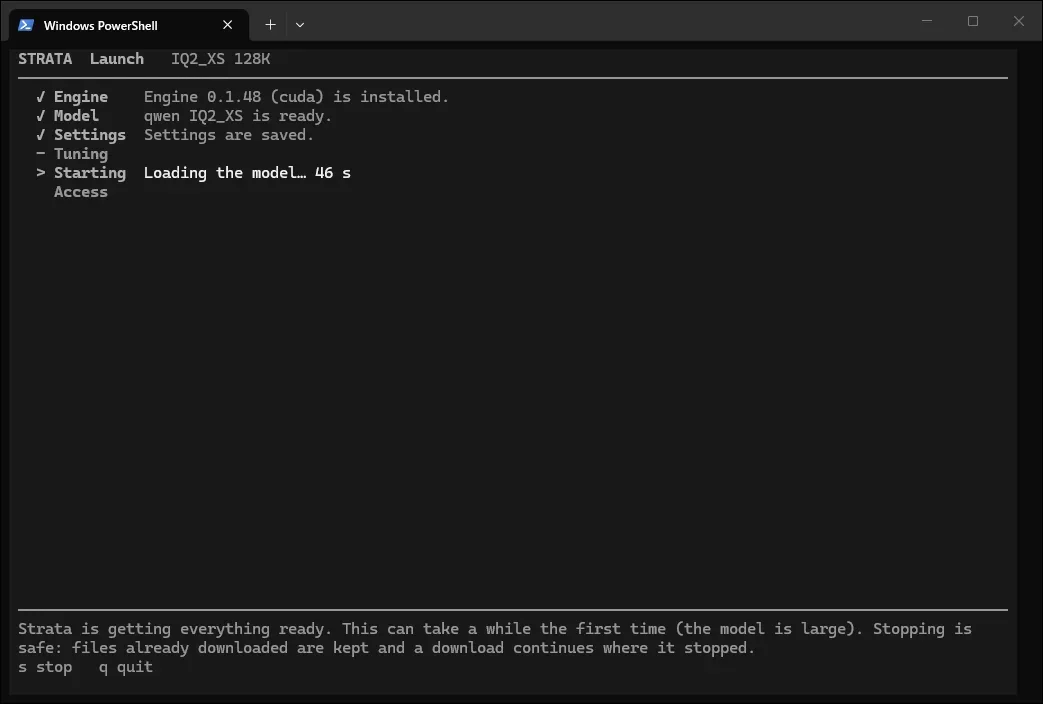Click the Tuning step label
1043x704 pixels.
click(x=80, y=154)
